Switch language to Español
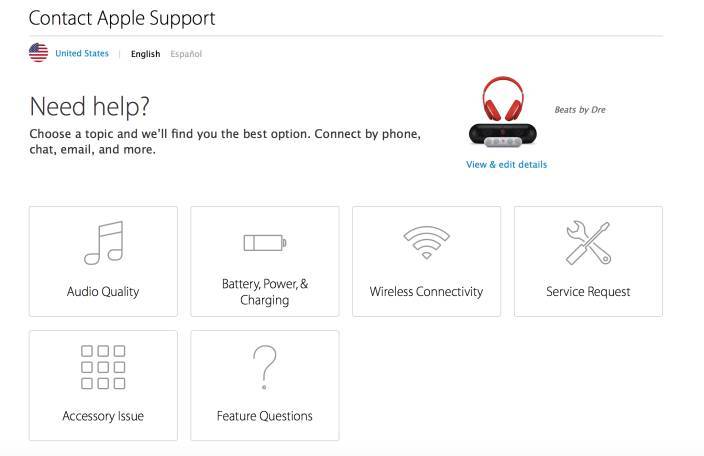 [x=186, y=54]
